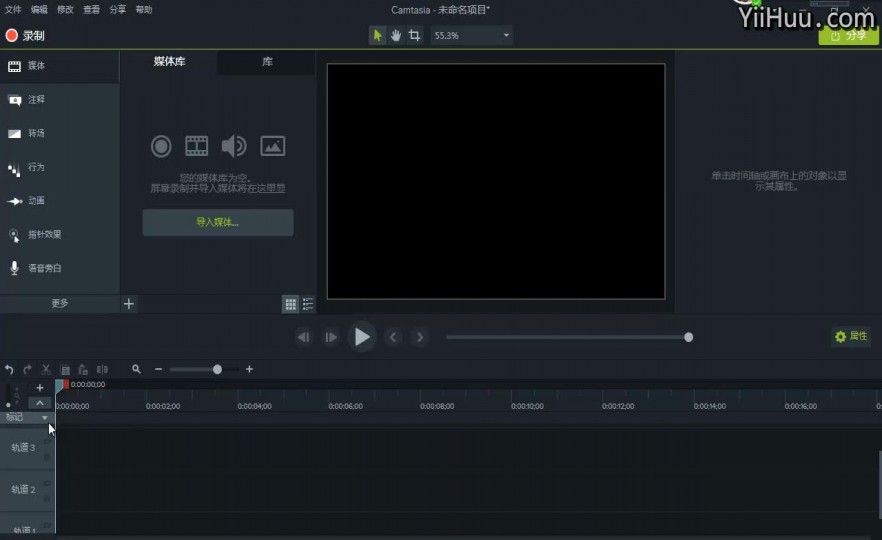Step back one frame
882x540 pixels.
tap(303, 338)
